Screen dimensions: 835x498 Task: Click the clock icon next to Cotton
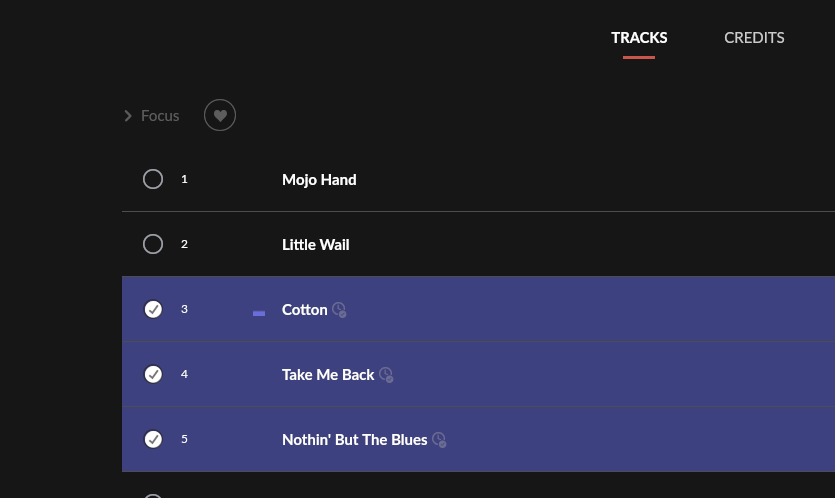tap(339, 309)
